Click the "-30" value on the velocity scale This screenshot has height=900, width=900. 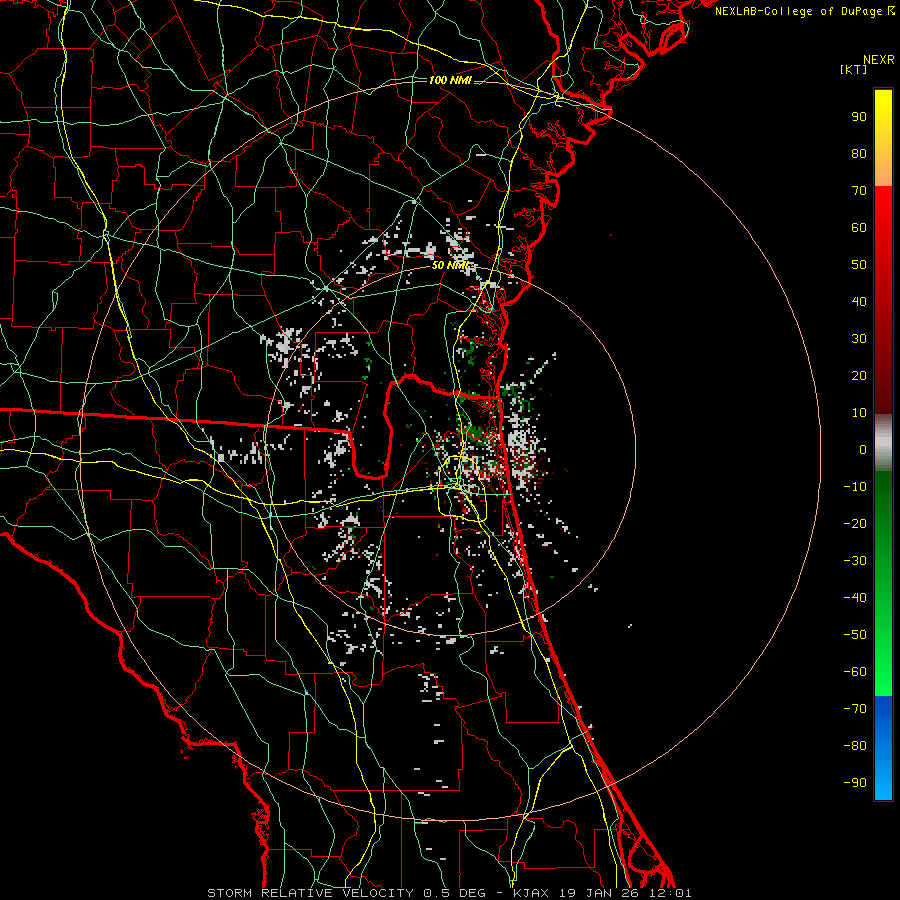tap(855, 561)
